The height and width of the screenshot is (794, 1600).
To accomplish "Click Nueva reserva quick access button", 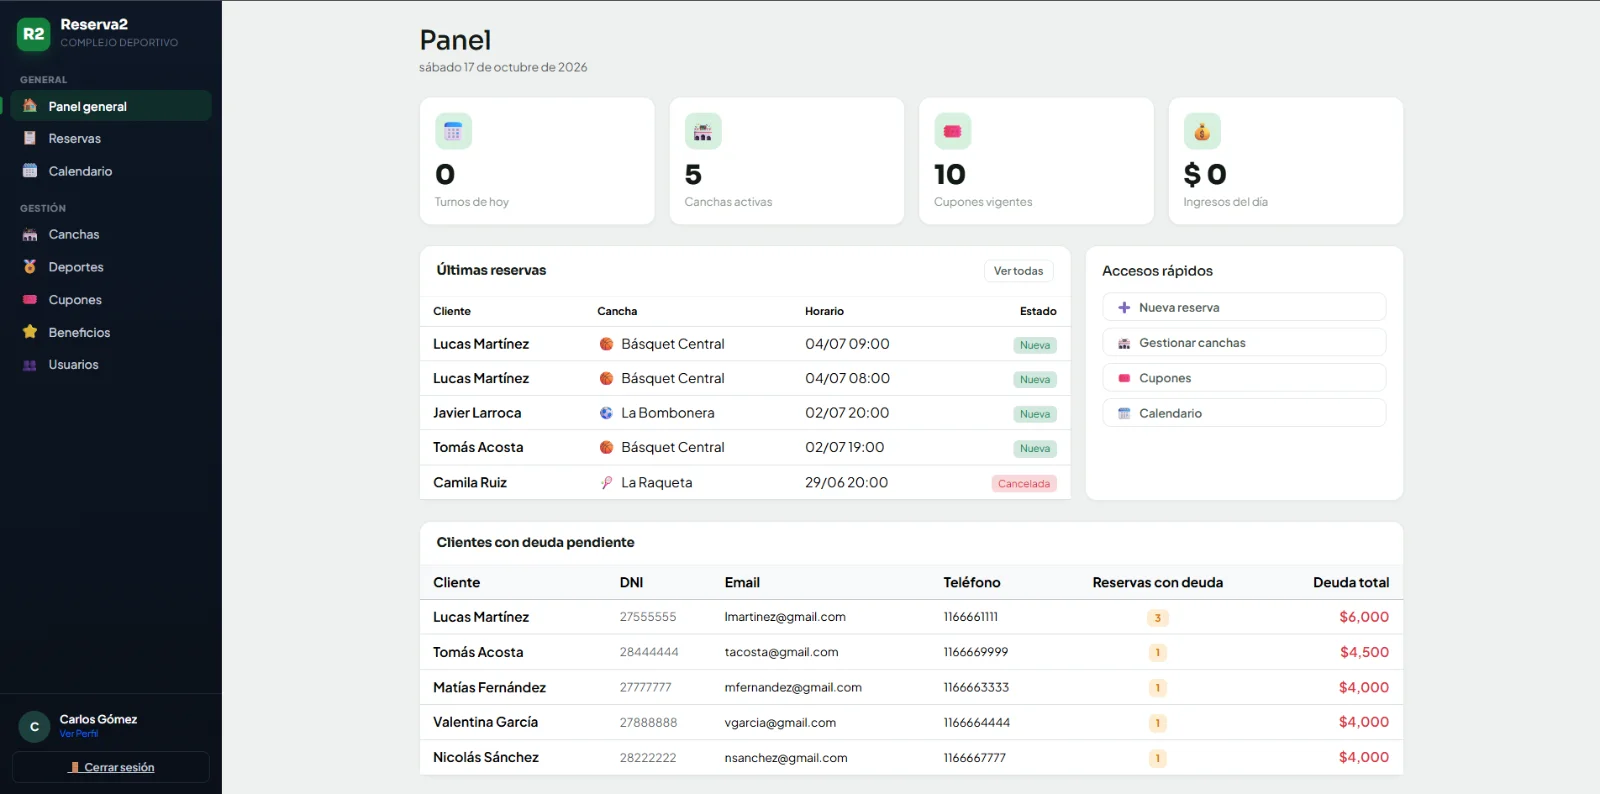I will (1244, 307).
